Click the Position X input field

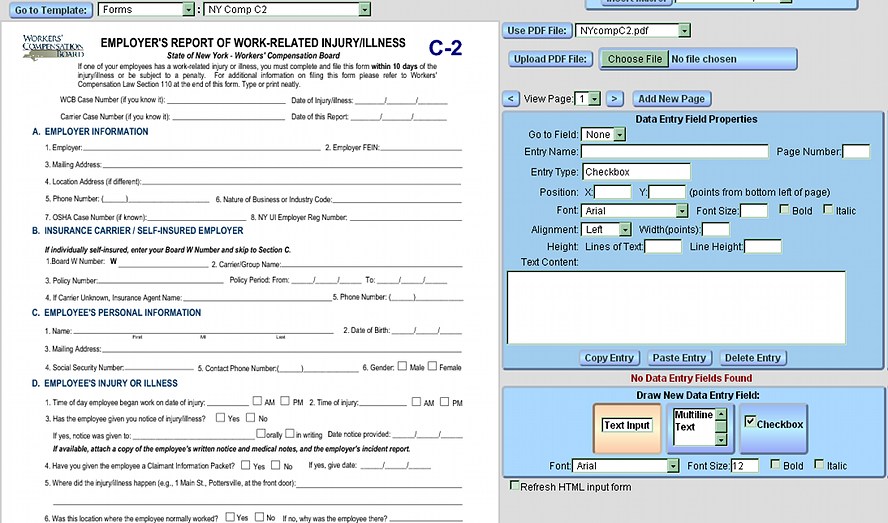(612, 193)
